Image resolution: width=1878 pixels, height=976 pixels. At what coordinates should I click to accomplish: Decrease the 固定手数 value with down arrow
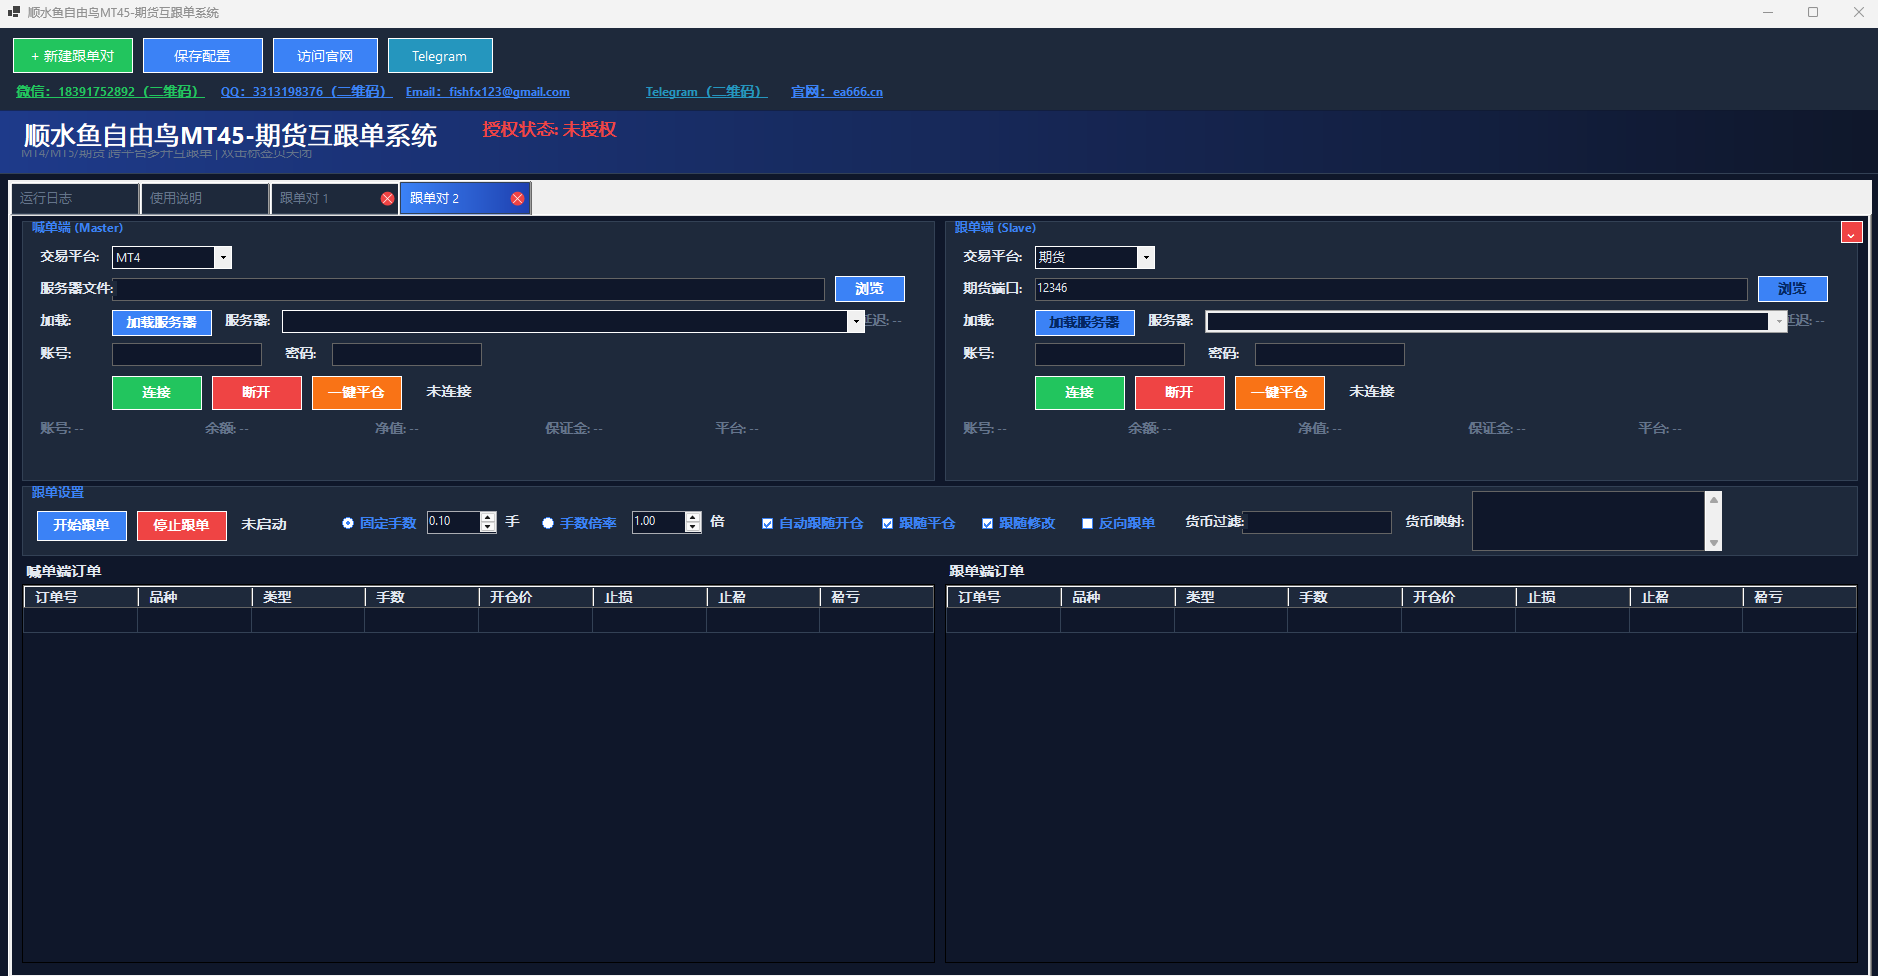[488, 528]
